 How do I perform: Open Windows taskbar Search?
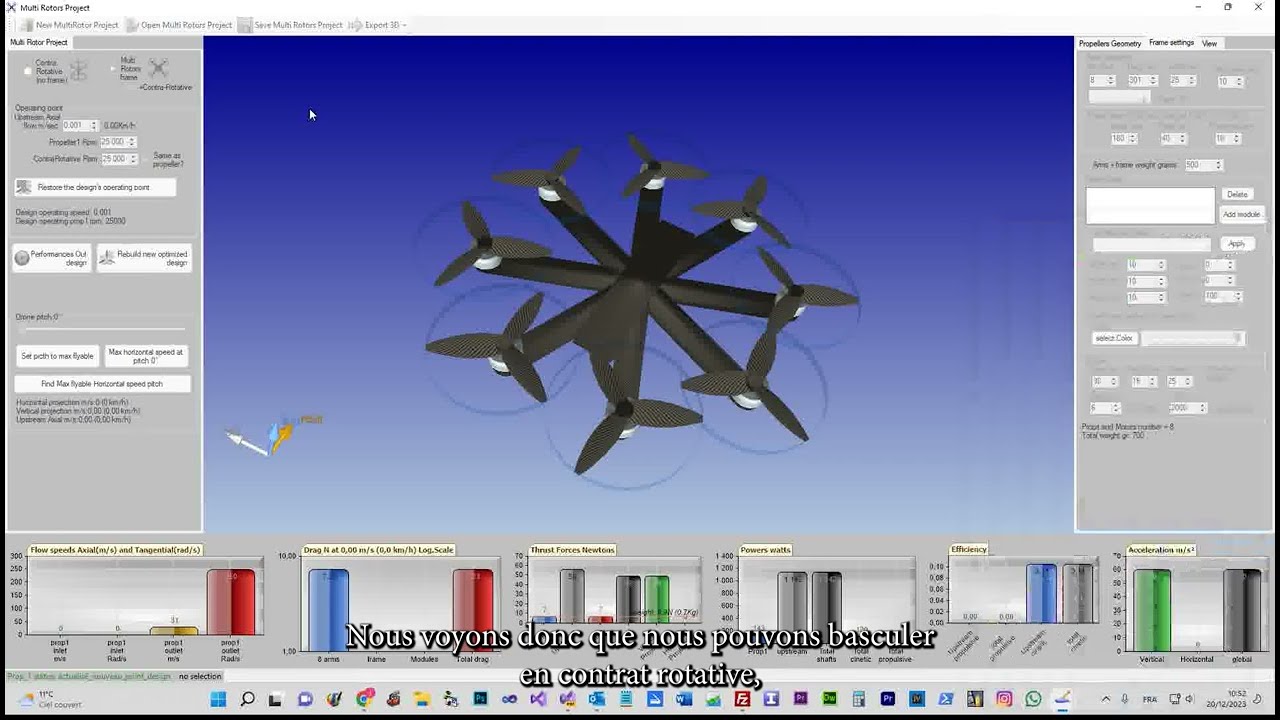pos(247,699)
